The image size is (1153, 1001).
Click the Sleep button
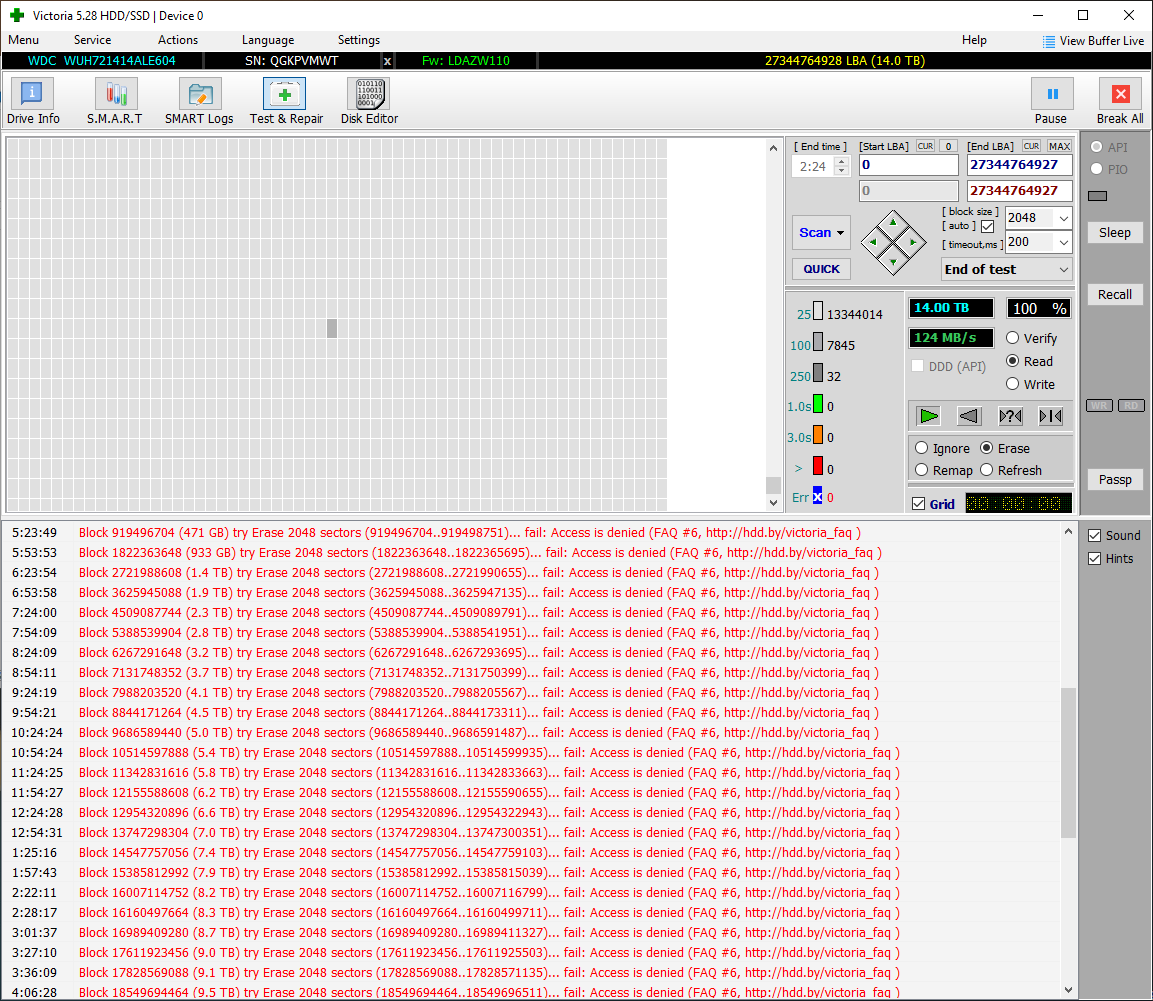(x=1115, y=232)
